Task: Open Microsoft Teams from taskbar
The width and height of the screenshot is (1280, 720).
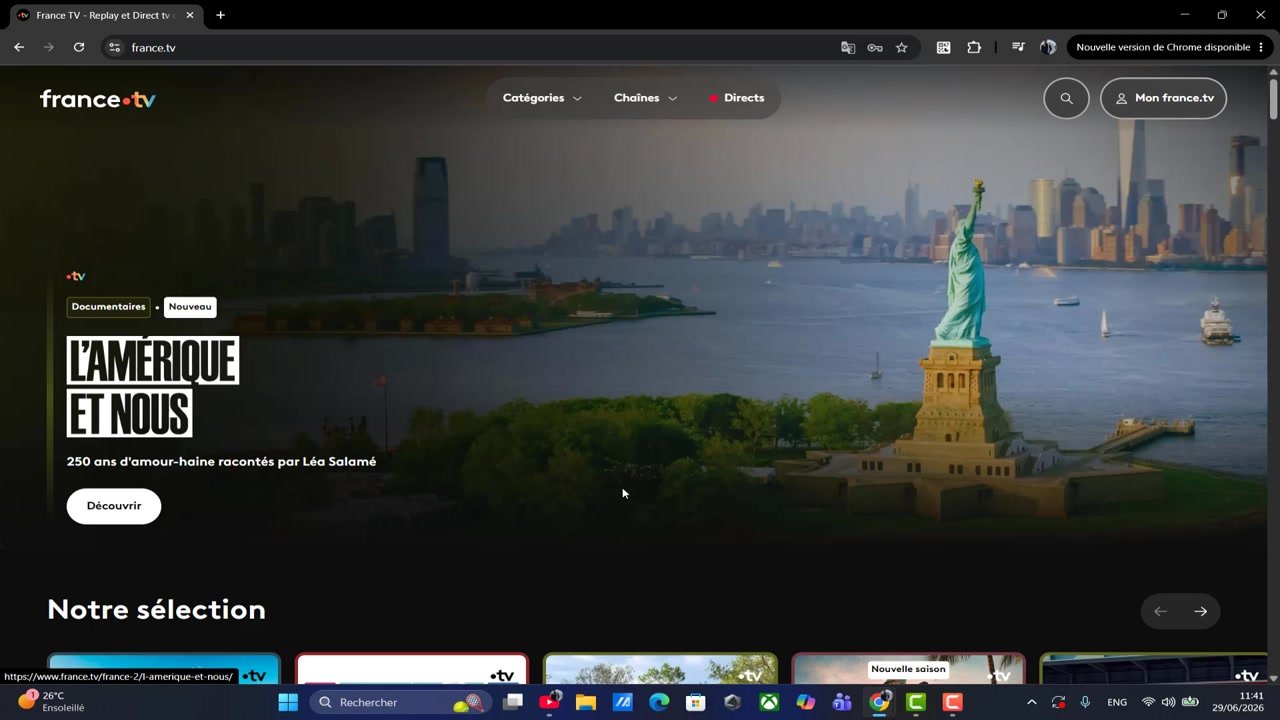Action: click(x=842, y=702)
